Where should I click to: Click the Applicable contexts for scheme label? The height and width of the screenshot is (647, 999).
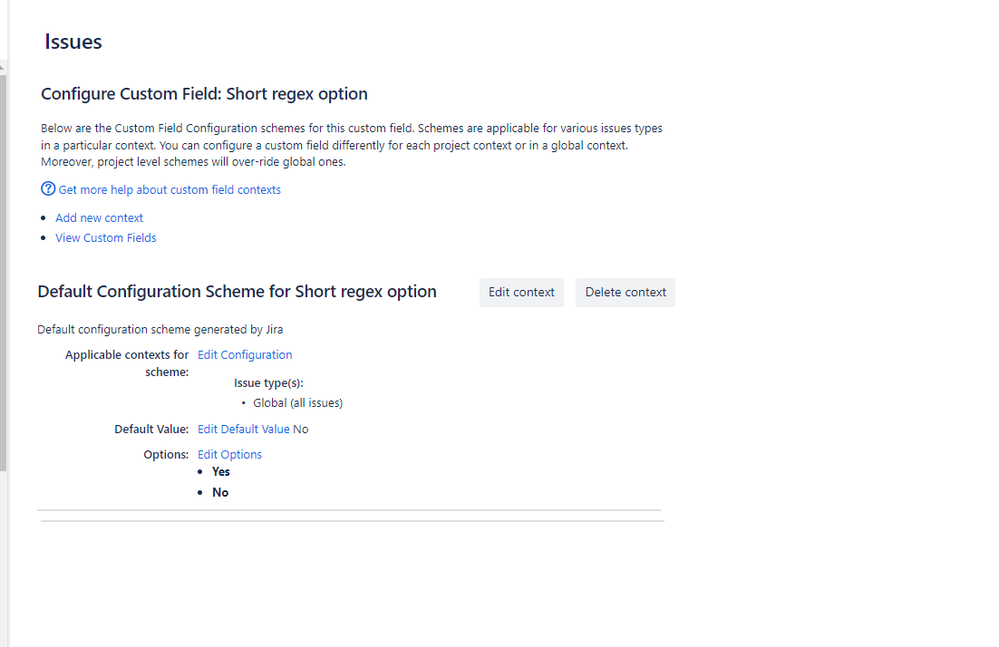pos(126,362)
